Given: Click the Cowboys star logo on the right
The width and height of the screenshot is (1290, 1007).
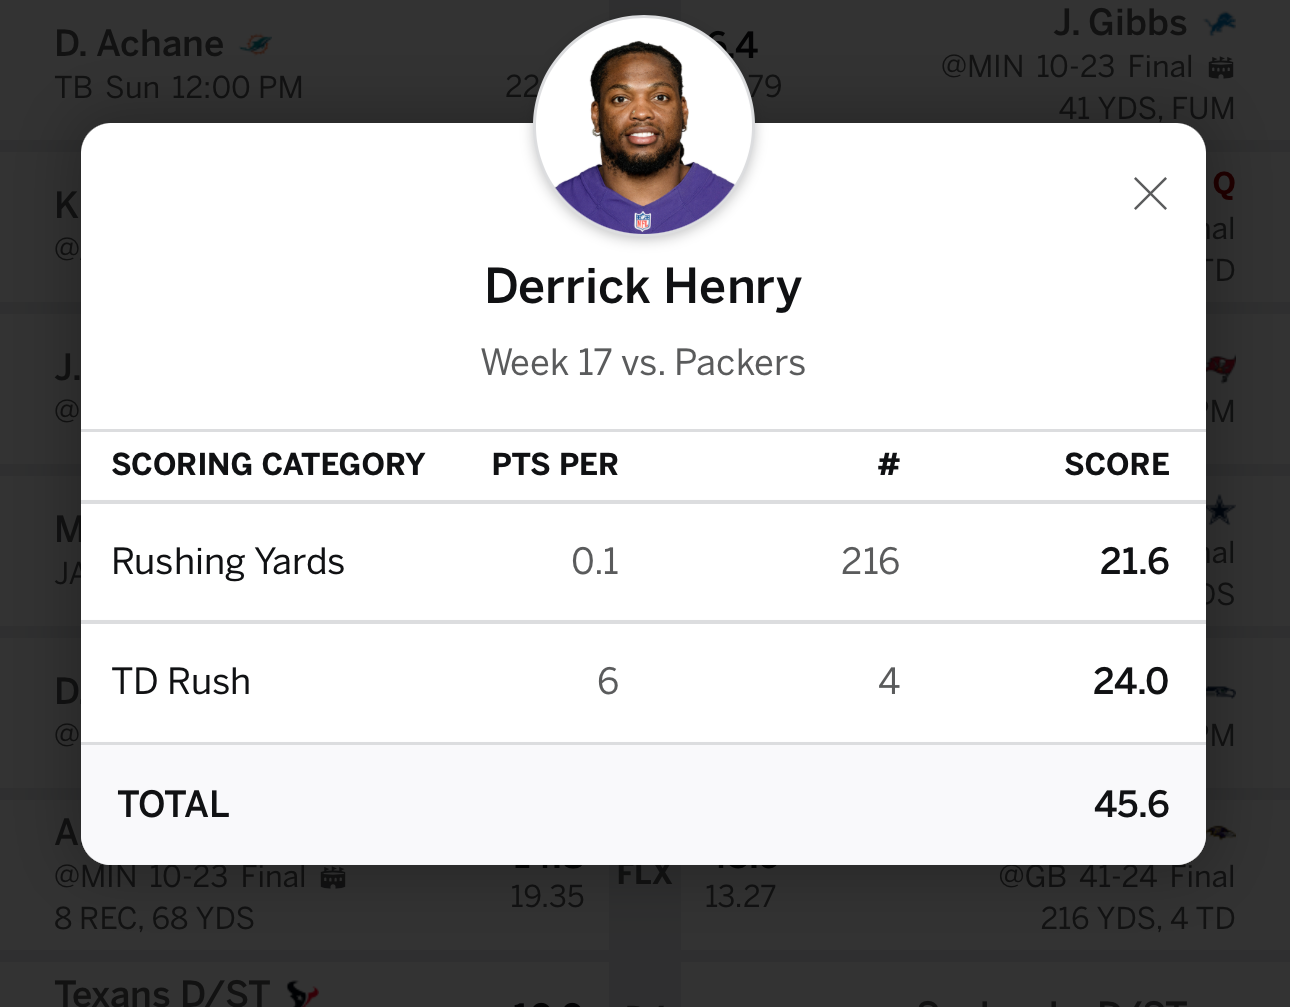Looking at the screenshot, I should point(1221,512).
